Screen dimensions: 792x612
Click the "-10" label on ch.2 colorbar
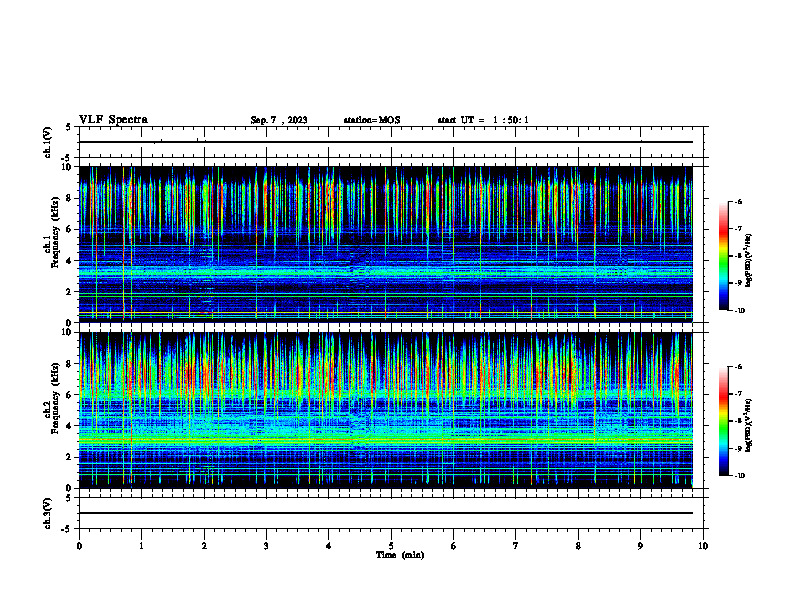click(x=739, y=476)
